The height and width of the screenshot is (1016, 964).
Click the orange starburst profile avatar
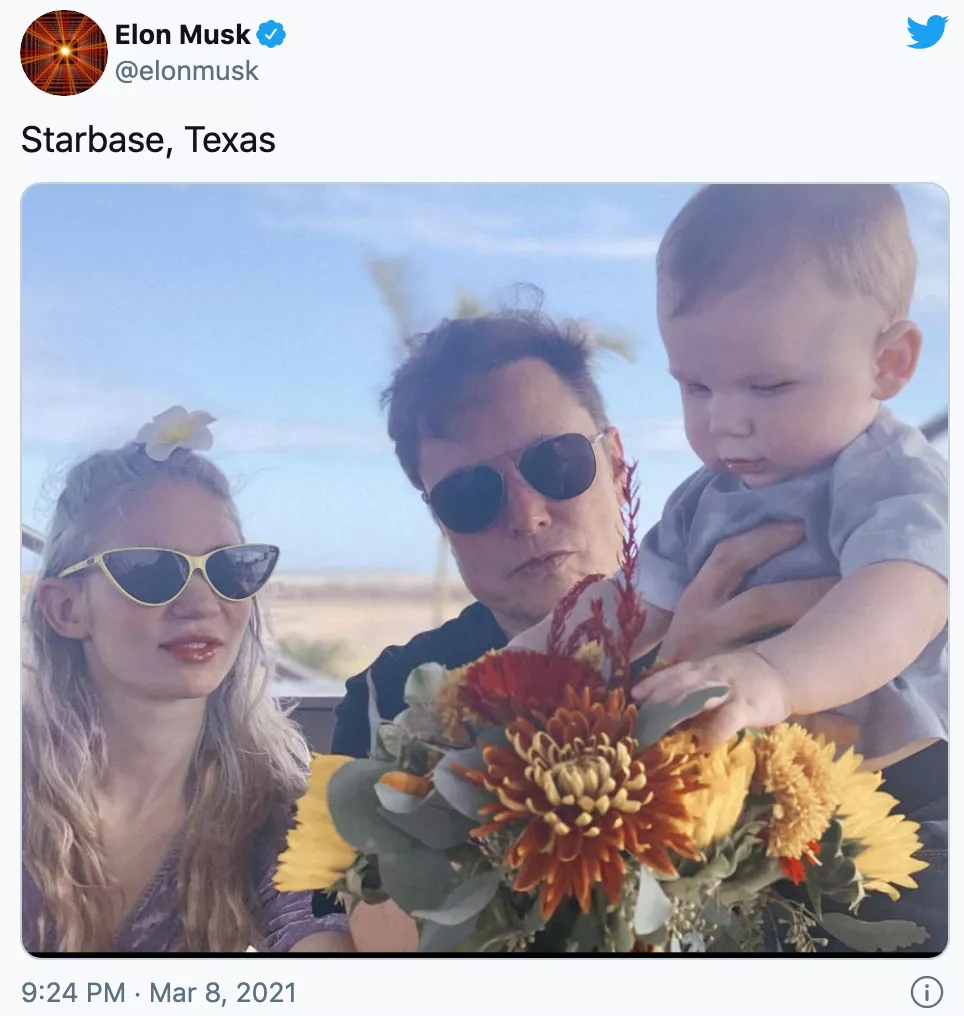[x=63, y=52]
